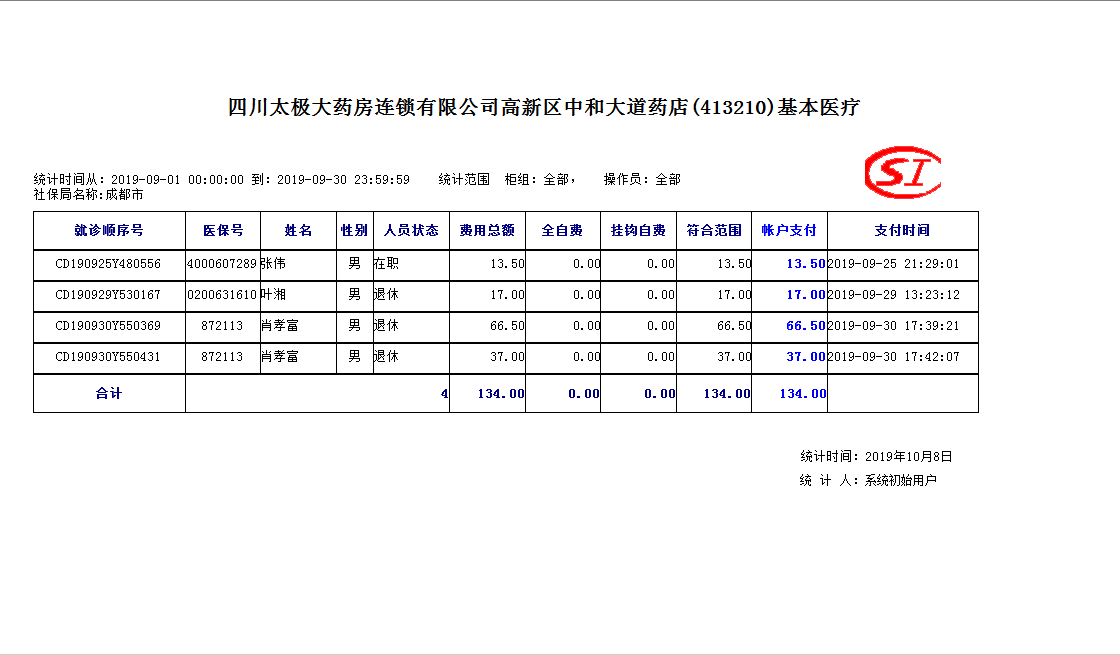1120x655 pixels.
Task: Click 肖孝富 in the CD190930Y550431 row
Action: (280, 357)
